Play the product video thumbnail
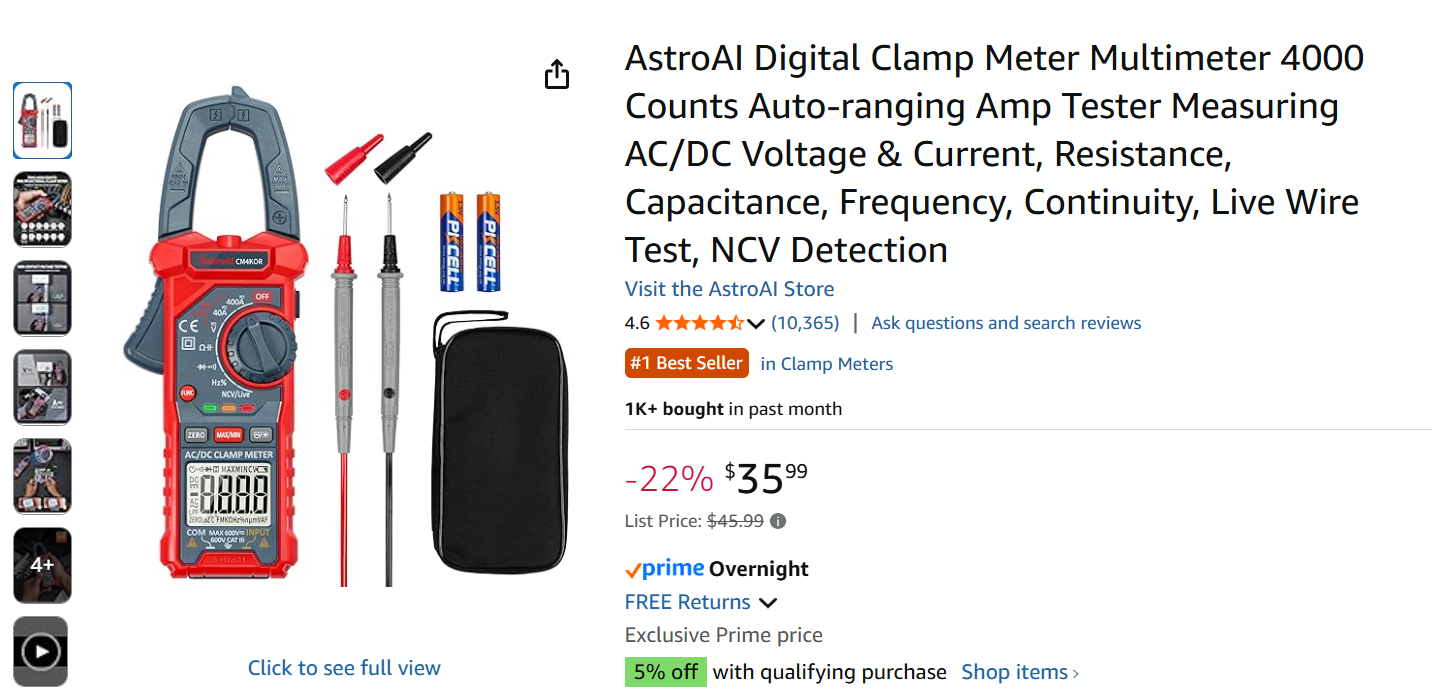1432x696 pixels. click(42, 652)
